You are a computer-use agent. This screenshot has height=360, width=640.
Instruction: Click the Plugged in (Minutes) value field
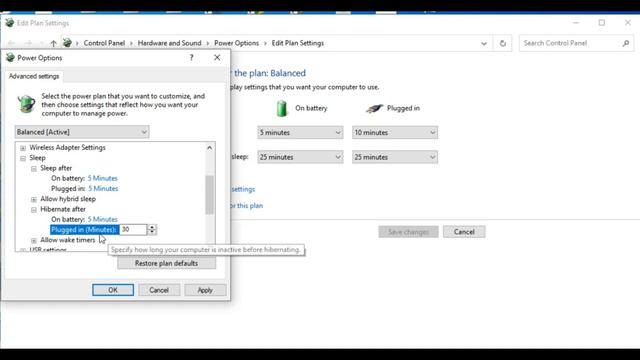point(133,229)
